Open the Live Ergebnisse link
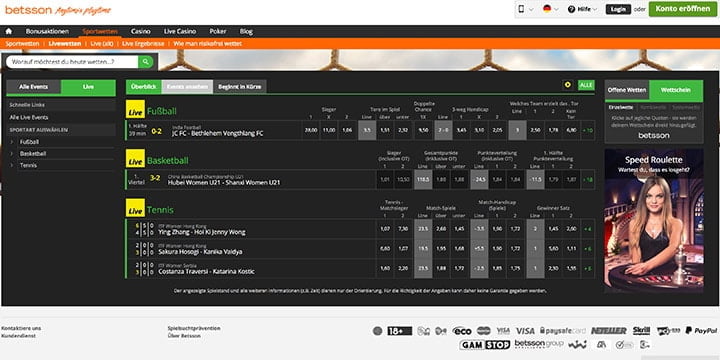 (x=142, y=44)
